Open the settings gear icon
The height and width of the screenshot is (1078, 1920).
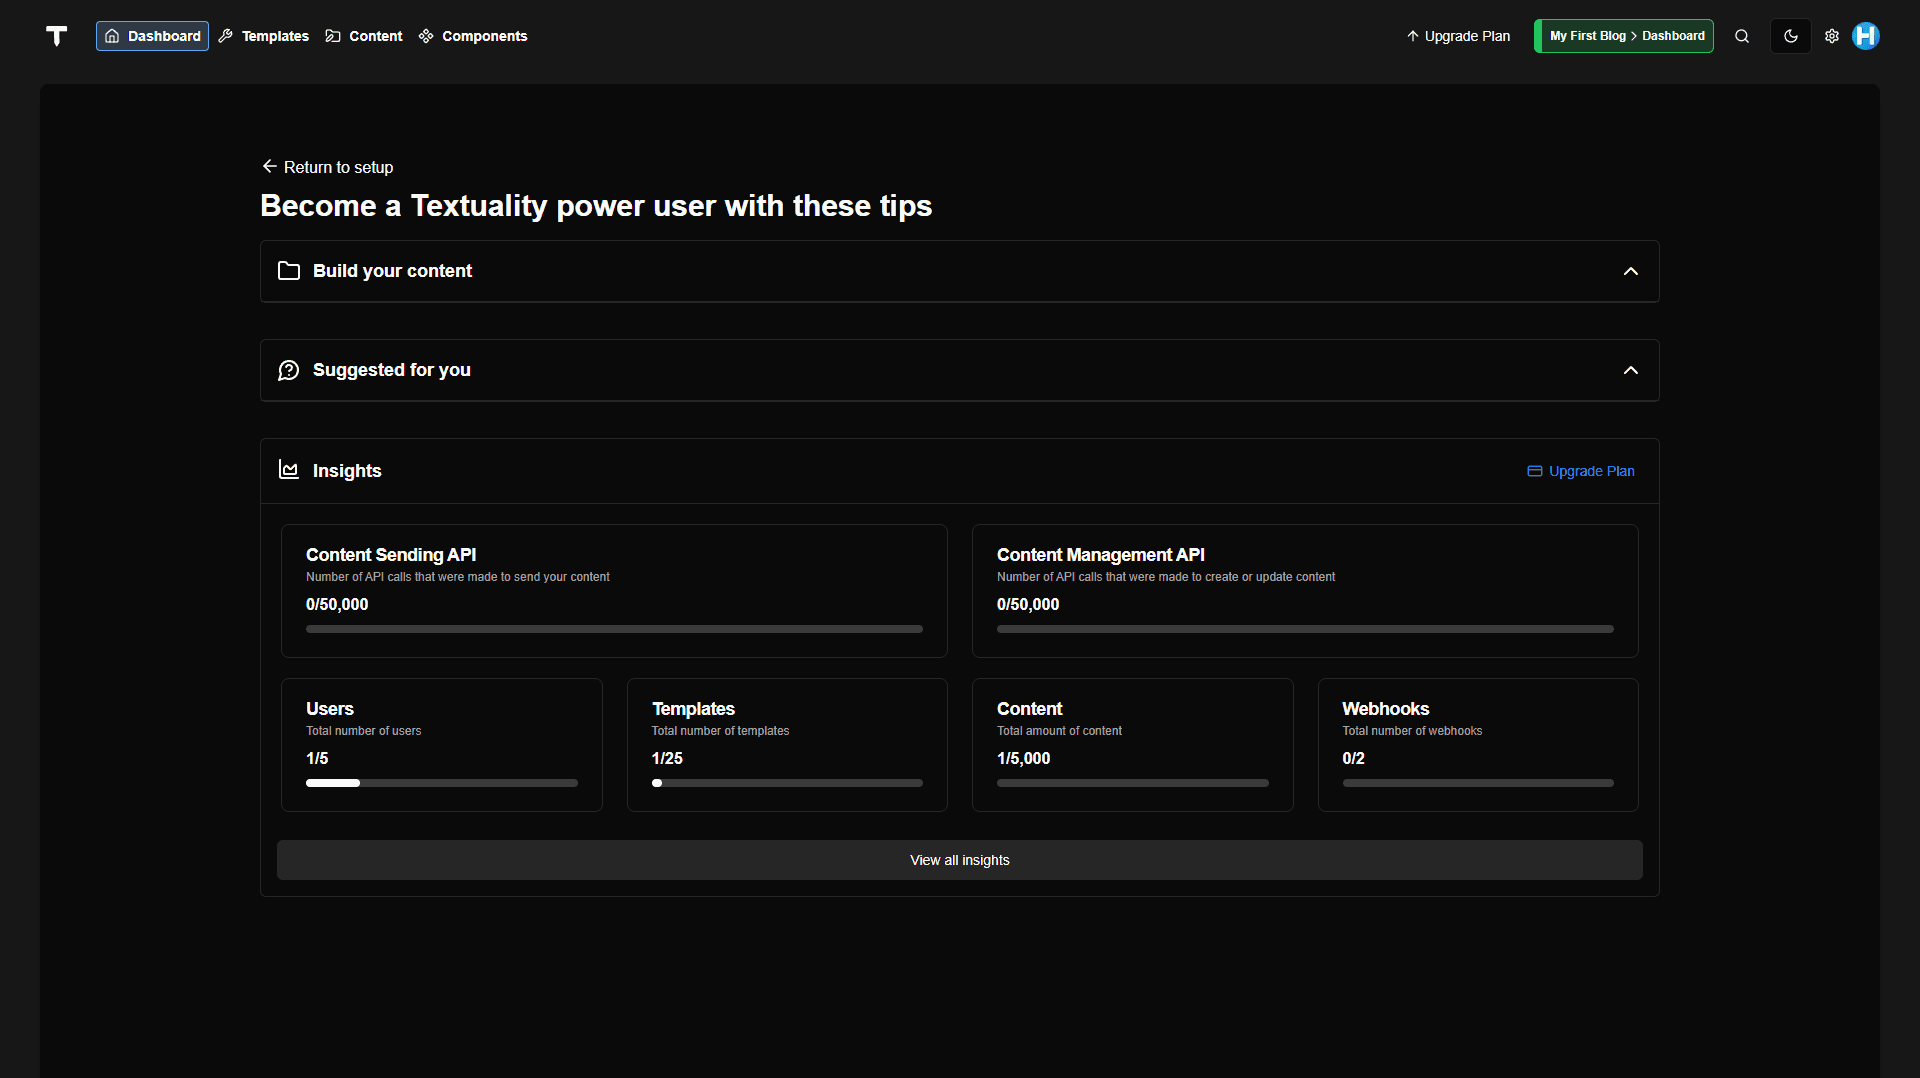click(1831, 36)
